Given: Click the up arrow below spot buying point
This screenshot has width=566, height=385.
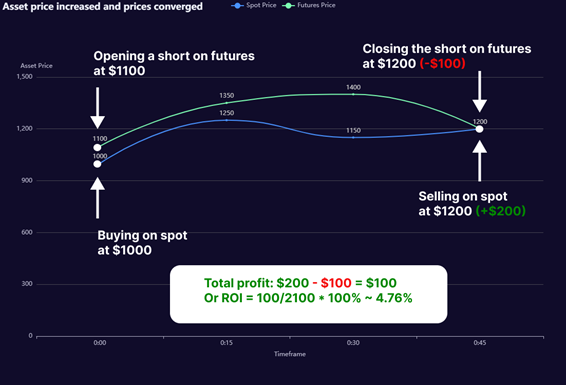Looking at the screenshot, I should [97, 198].
